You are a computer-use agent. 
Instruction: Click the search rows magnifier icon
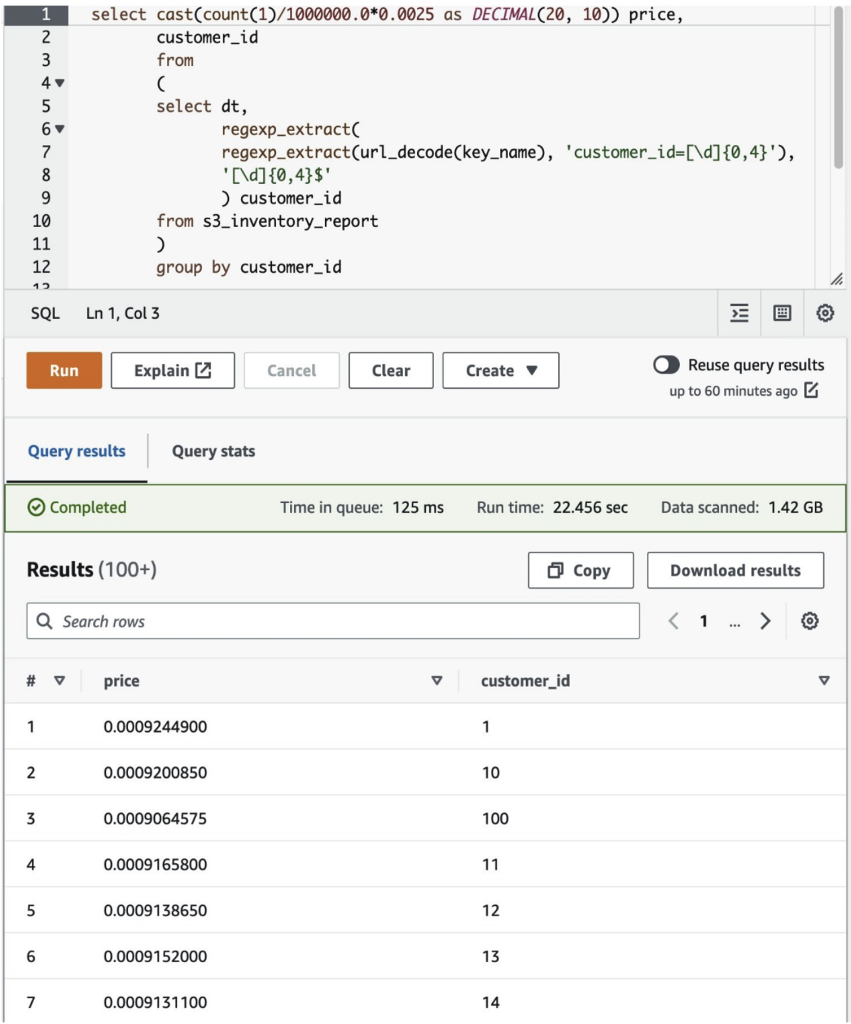(x=44, y=621)
